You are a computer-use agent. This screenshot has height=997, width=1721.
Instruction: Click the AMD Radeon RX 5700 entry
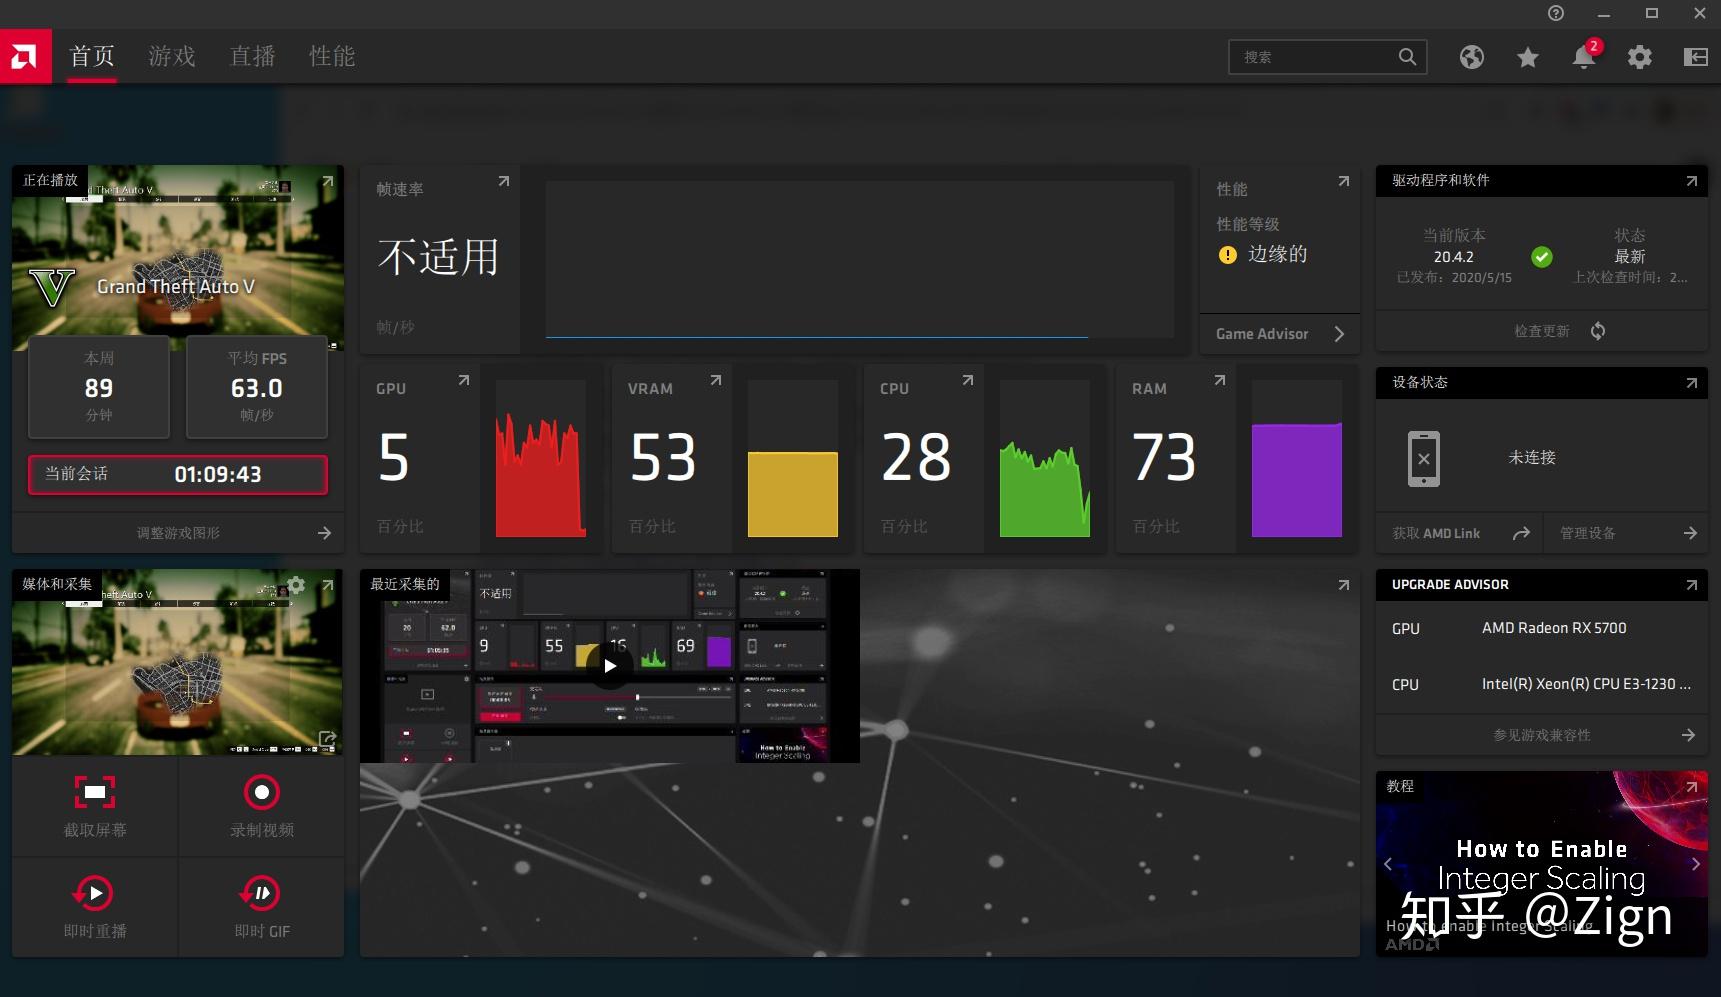click(x=1554, y=628)
